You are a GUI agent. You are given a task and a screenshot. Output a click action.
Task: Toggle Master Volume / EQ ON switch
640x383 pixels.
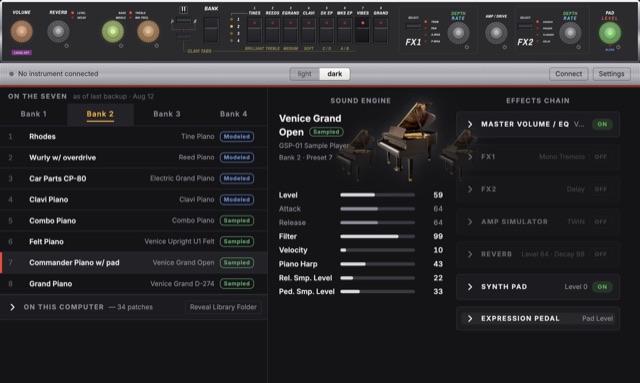coord(602,124)
